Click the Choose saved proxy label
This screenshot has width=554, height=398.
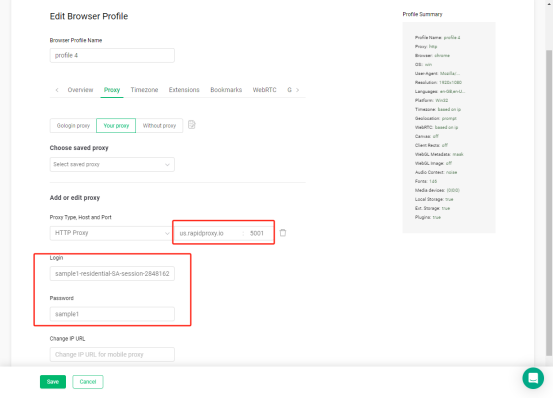[x=79, y=148]
